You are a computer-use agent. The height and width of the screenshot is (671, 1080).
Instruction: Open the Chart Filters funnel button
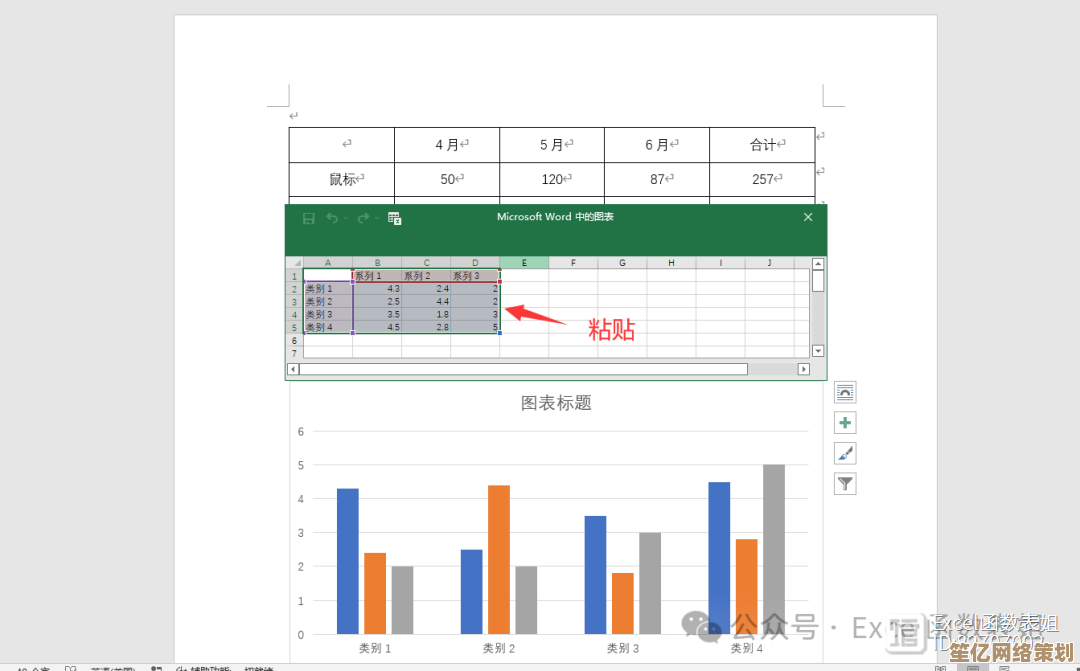[x=845, y=484]
